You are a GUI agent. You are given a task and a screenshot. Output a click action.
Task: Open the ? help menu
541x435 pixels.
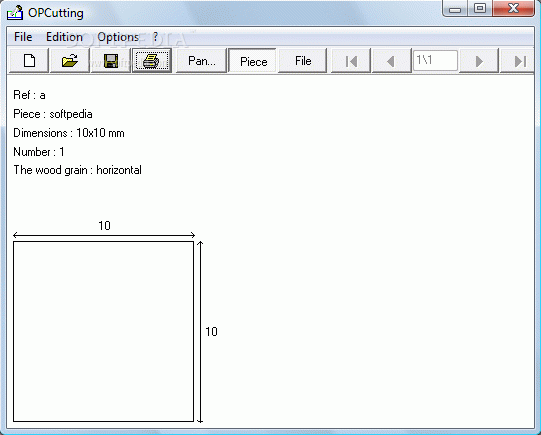pyautogui.click(x=156, y=37)
